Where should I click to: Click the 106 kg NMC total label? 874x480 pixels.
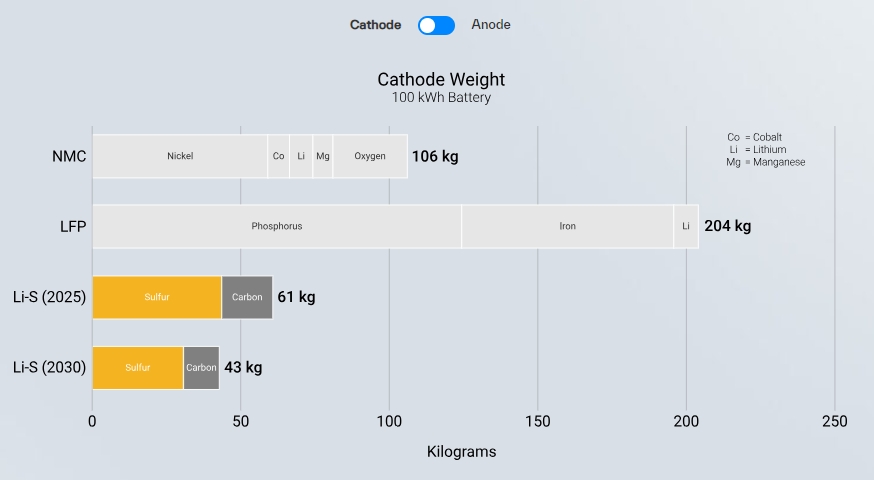tap(435, 156)
